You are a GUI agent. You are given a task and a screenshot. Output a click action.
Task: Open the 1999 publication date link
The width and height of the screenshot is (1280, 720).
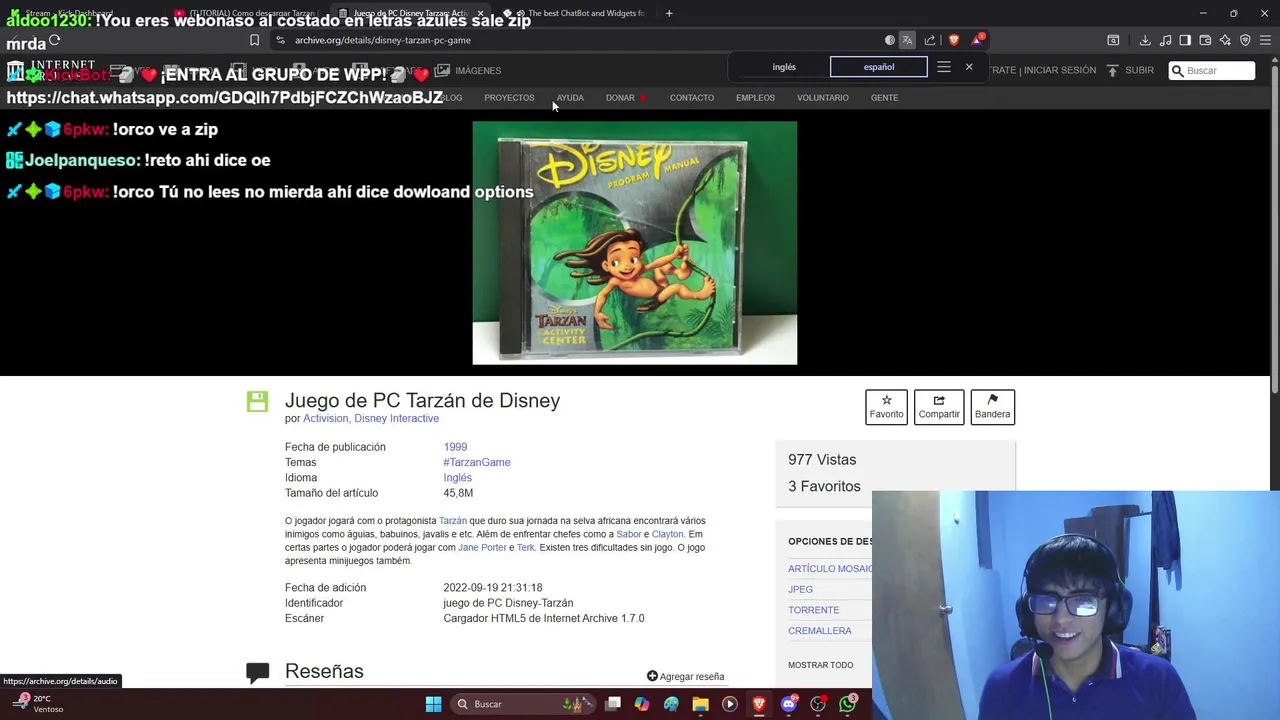coord(455,447)
